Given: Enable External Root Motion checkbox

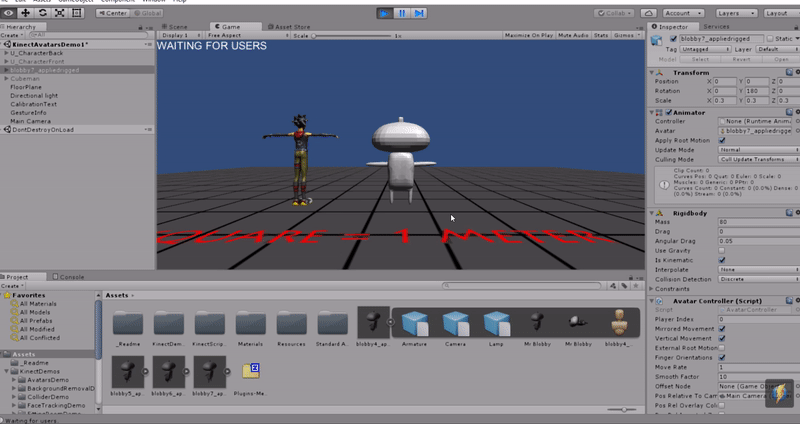Looking at the screenshot, I should [x=722, y=348].
